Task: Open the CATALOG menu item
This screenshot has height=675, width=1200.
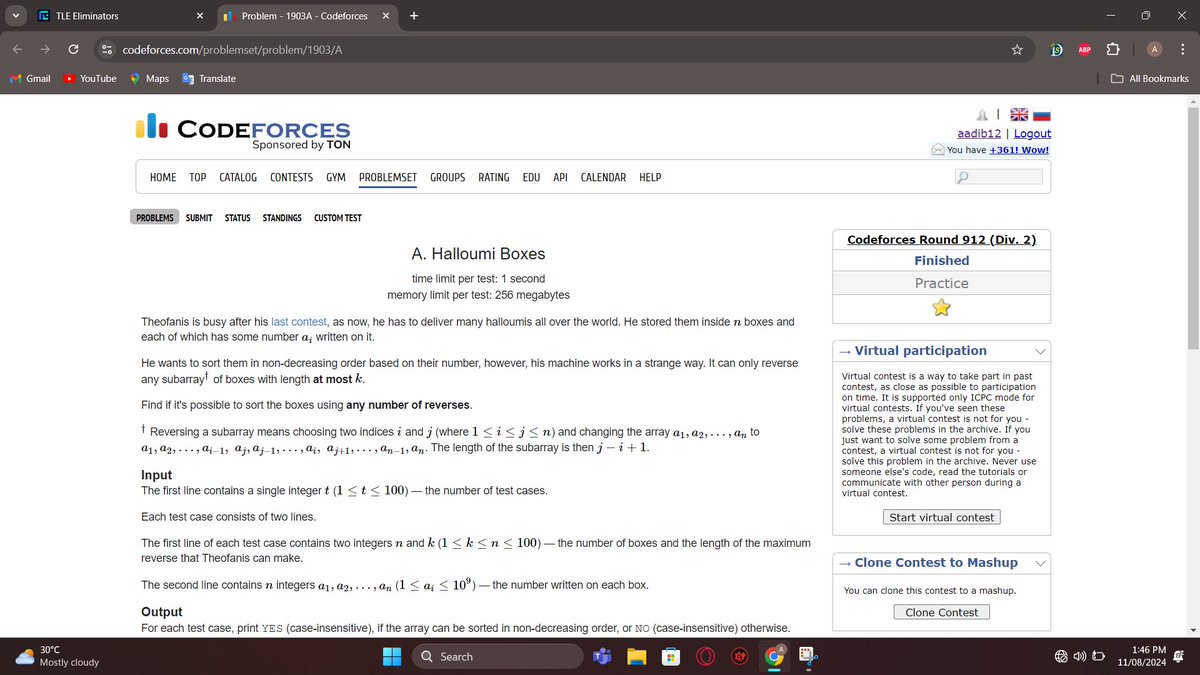Action: [238, 177]
